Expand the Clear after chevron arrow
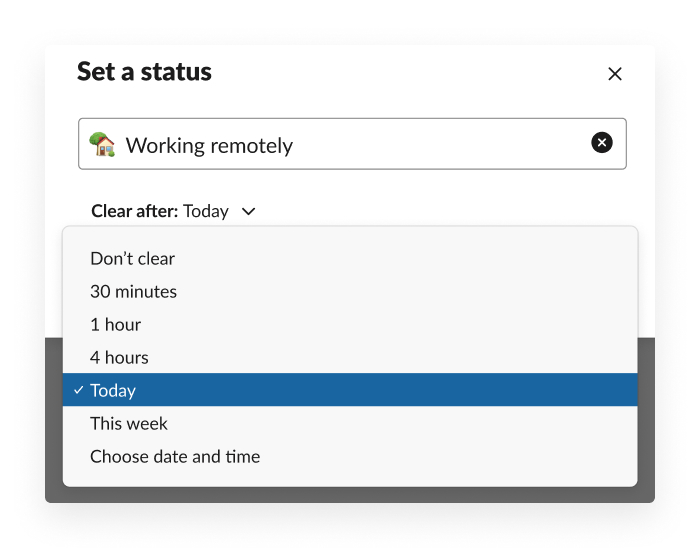 [249, 211]
